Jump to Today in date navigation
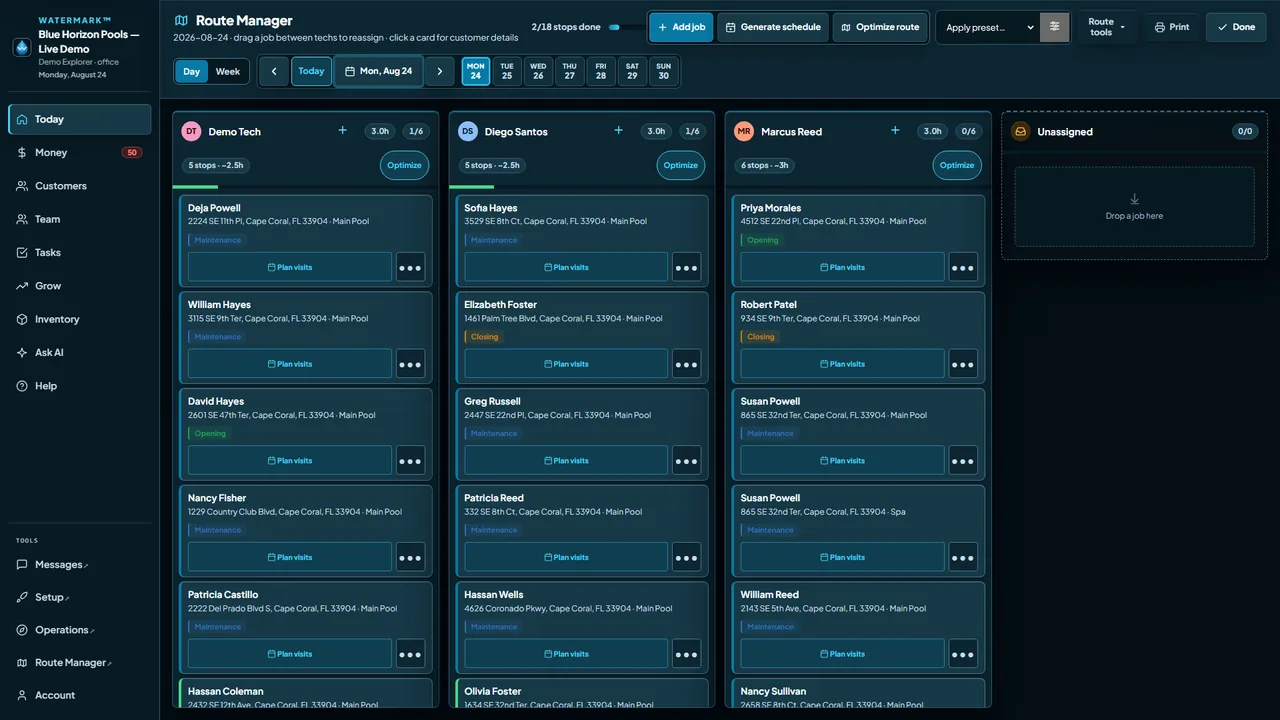 [x=311, y=71]
